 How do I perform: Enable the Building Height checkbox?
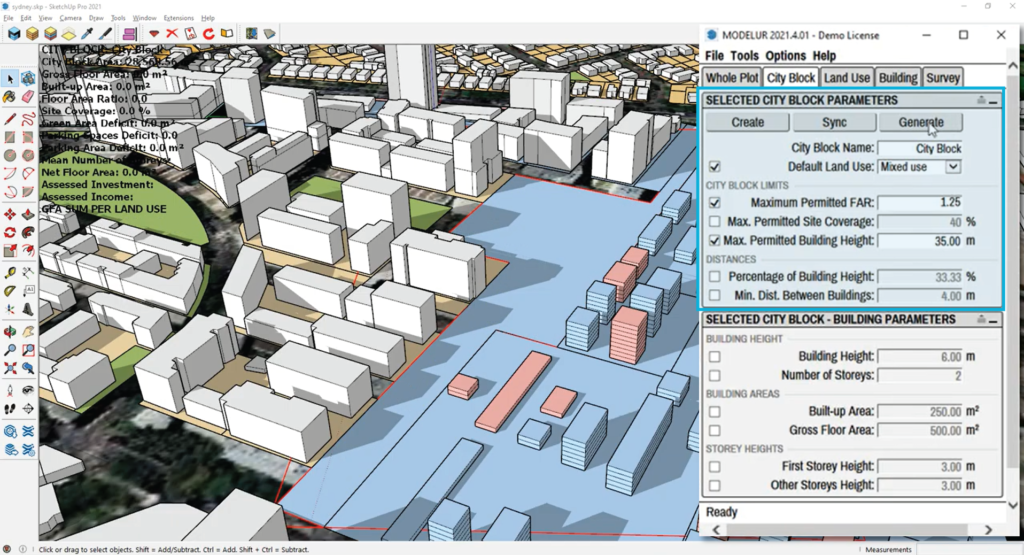click(714, 357)
